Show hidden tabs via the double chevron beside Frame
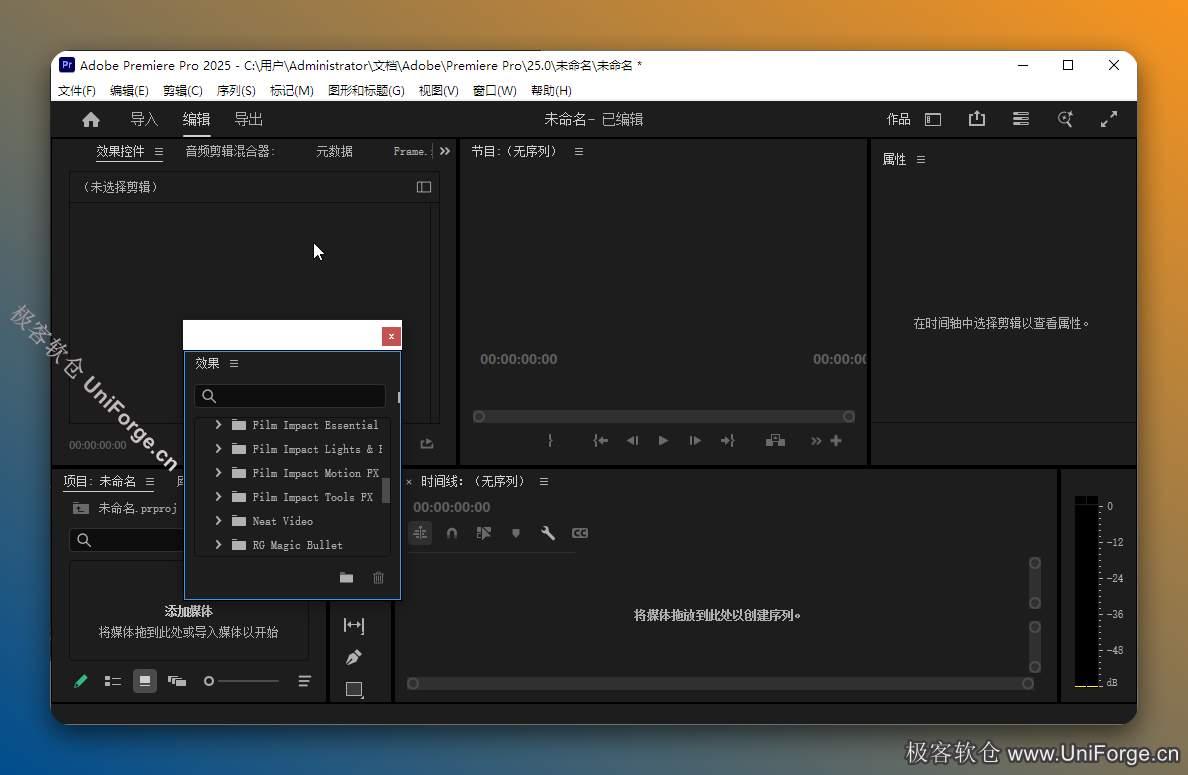The image size is (1188, 775). [x=445, y=152]
